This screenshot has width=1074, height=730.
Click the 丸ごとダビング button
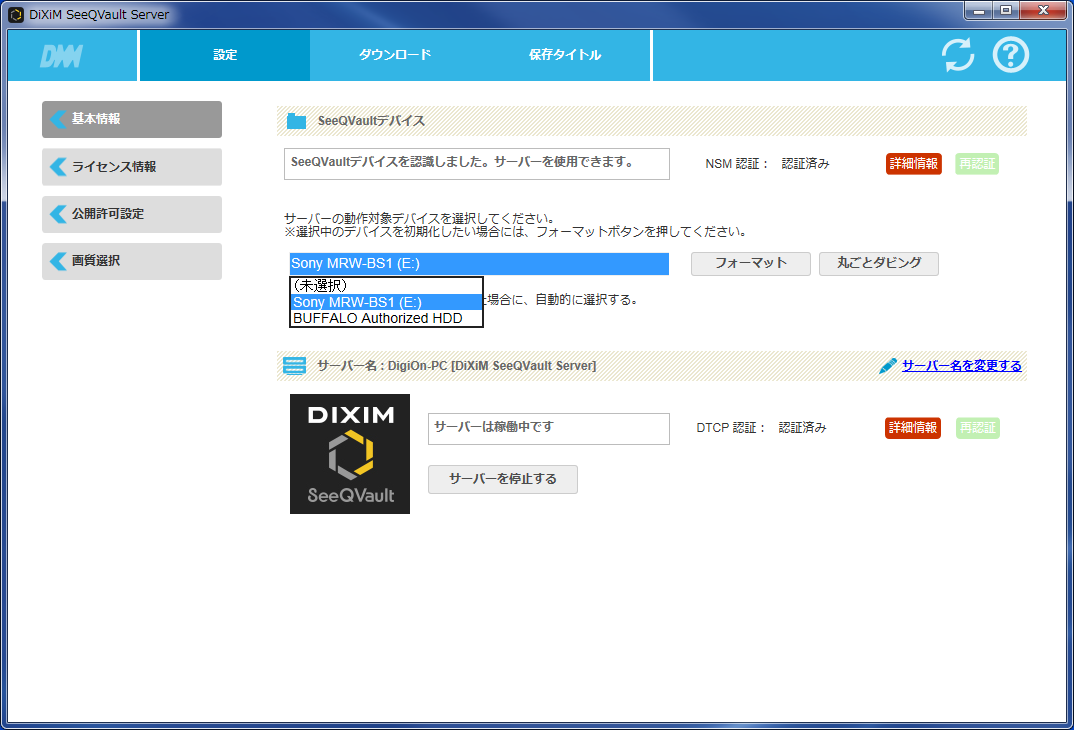[x=879, y=264]
